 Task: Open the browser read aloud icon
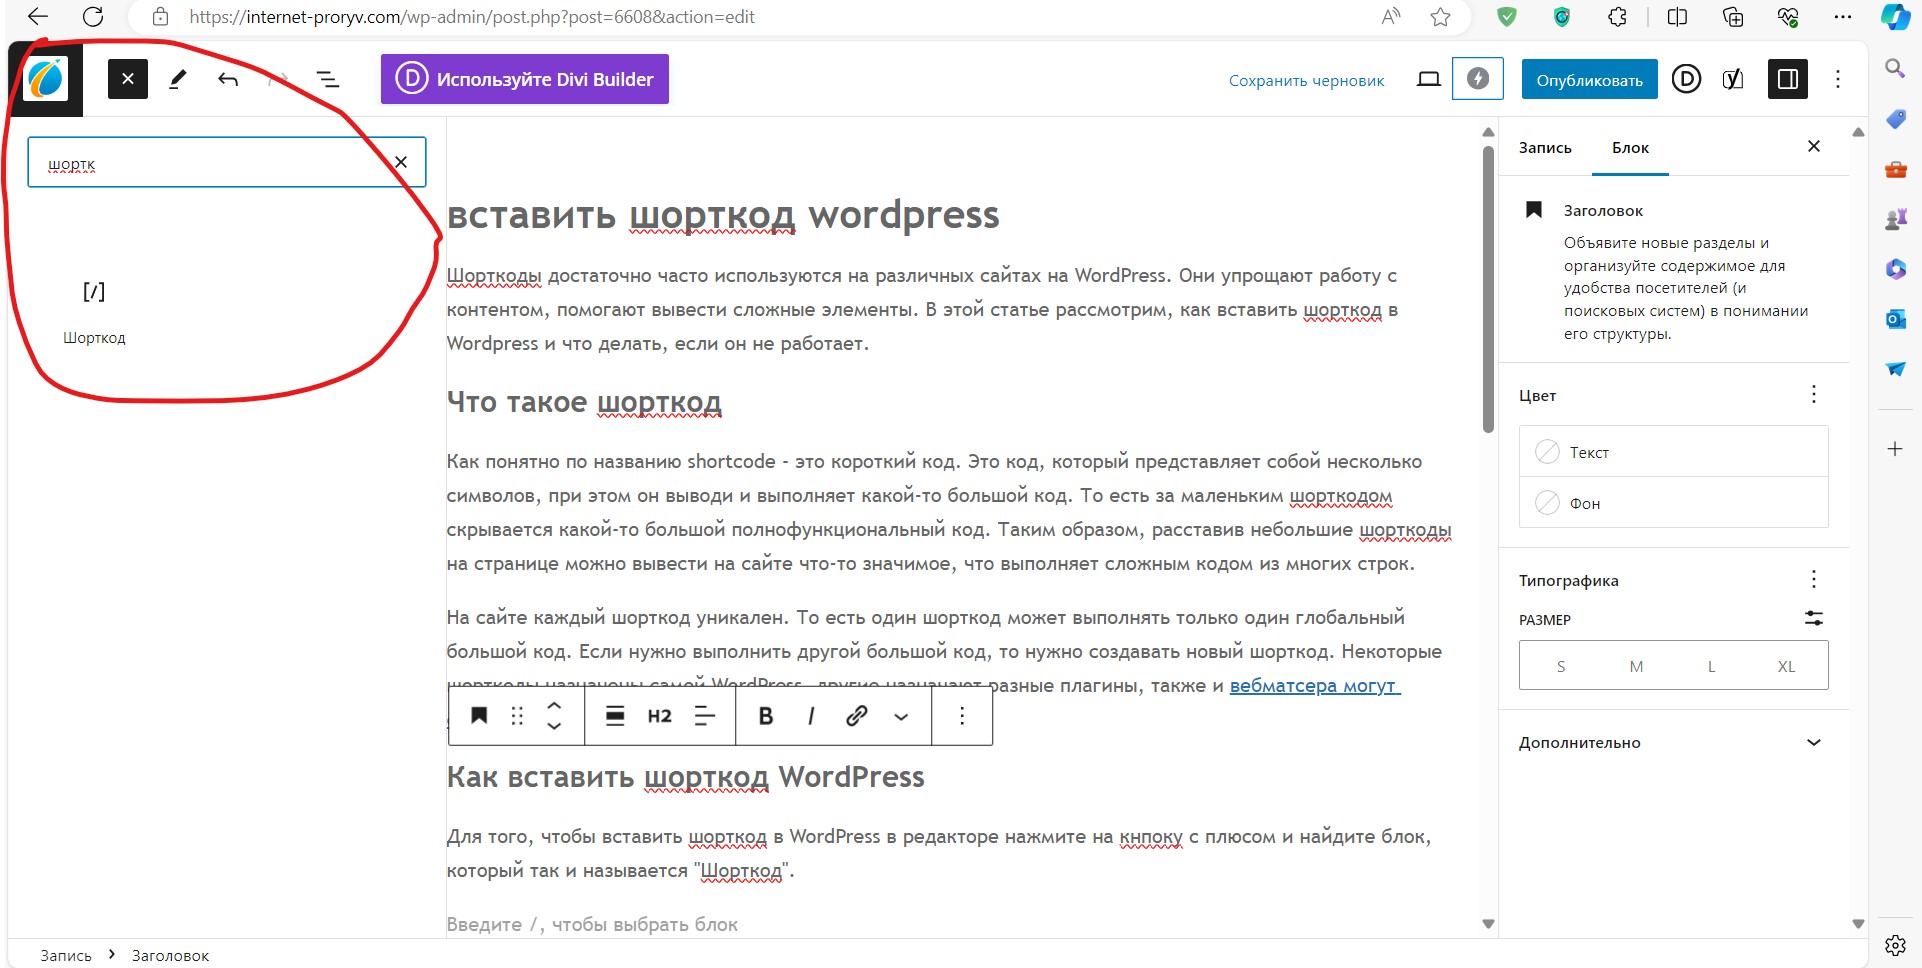pos(1391,16)
